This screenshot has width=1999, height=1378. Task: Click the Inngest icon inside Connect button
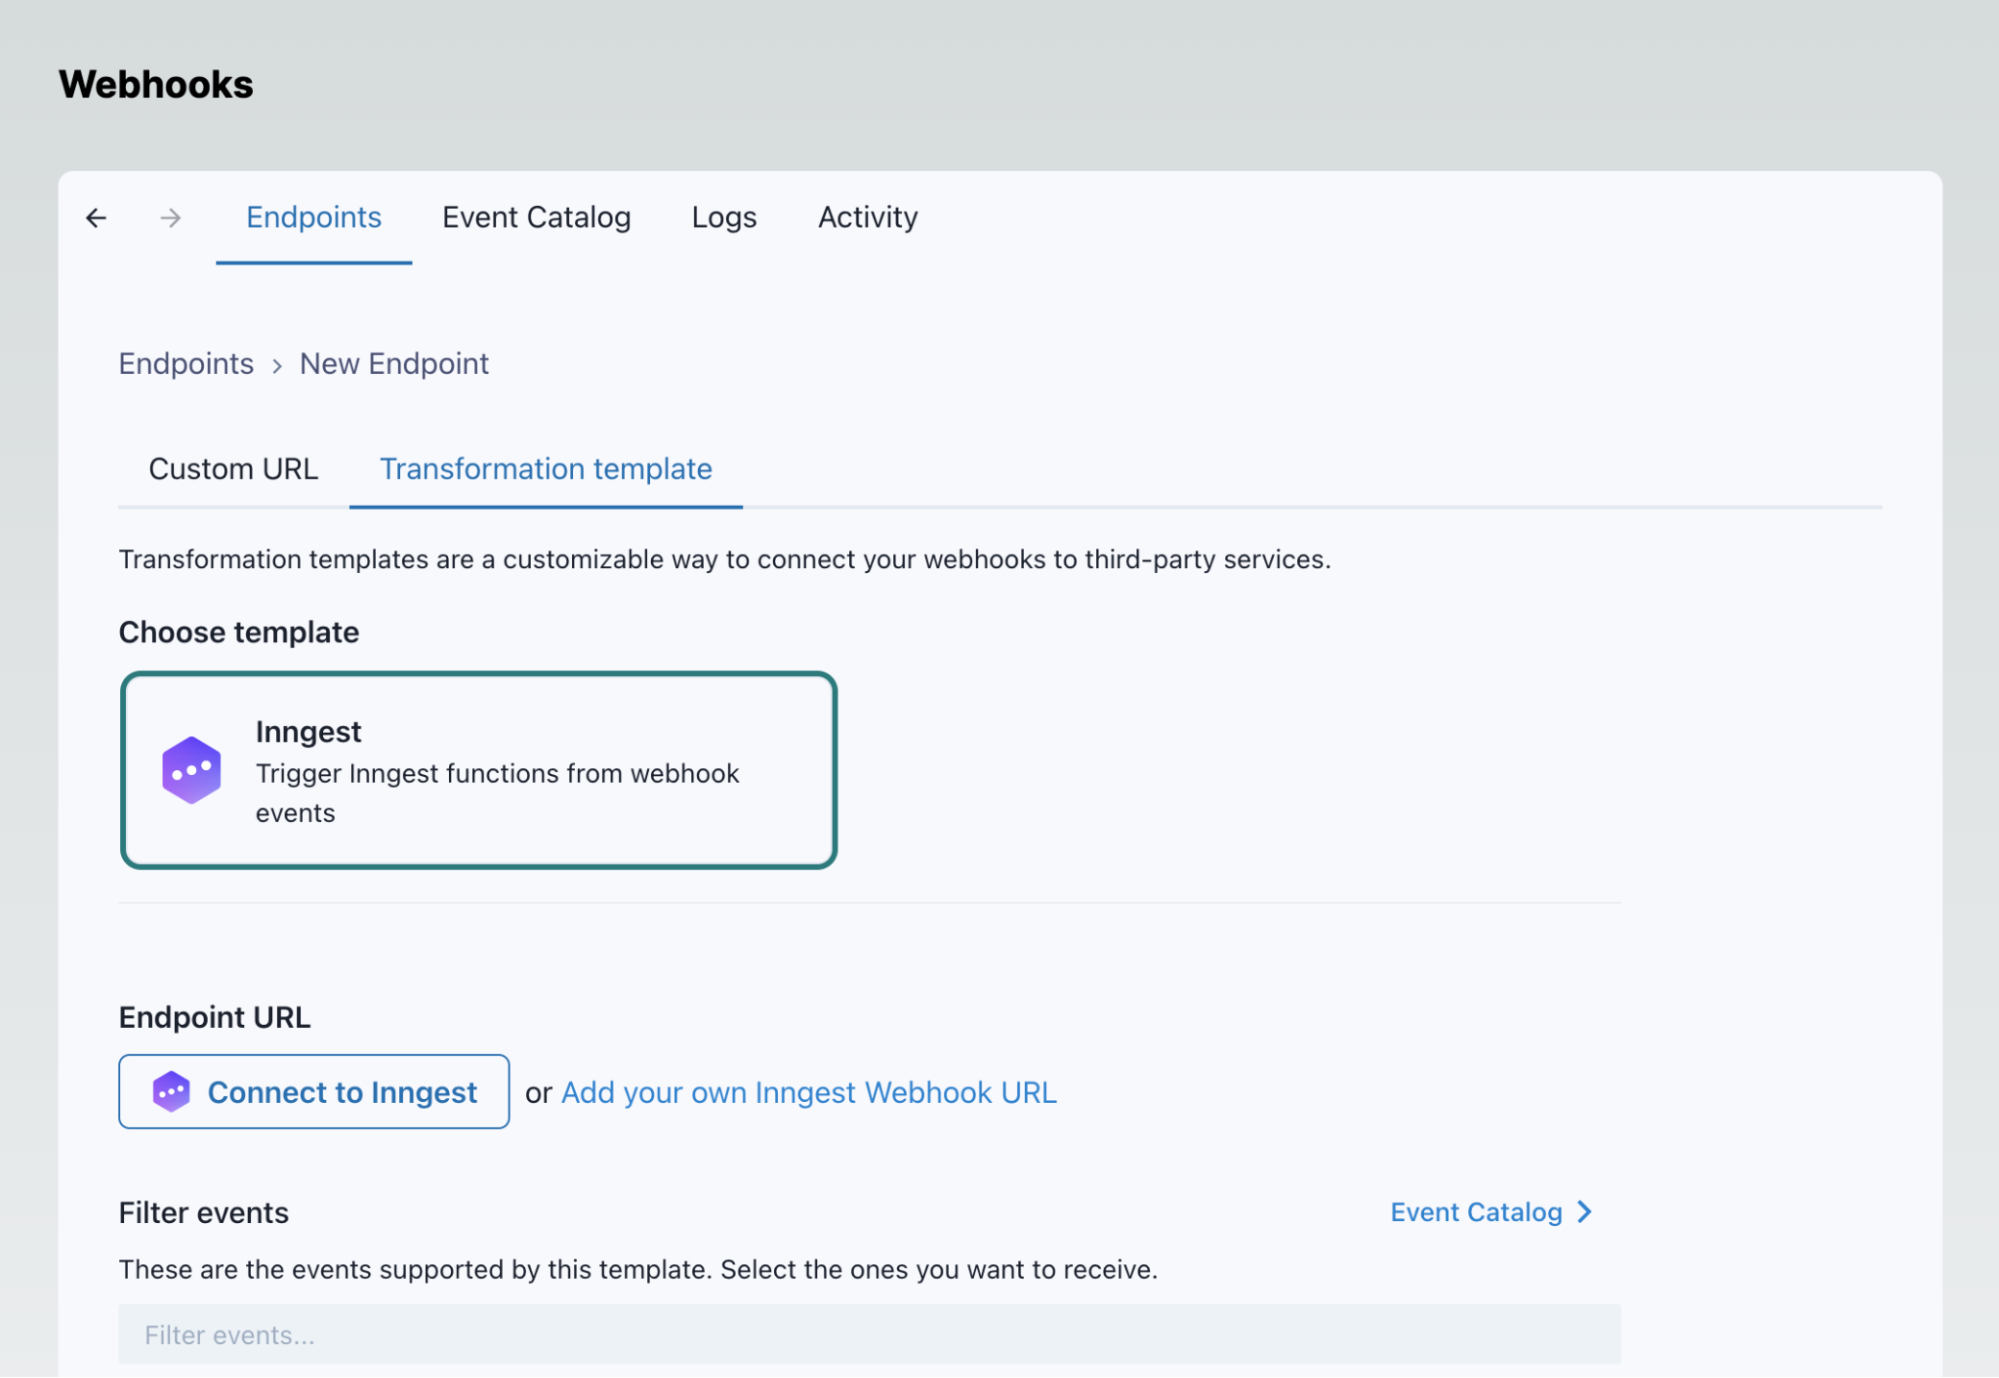pos(172,1091)
